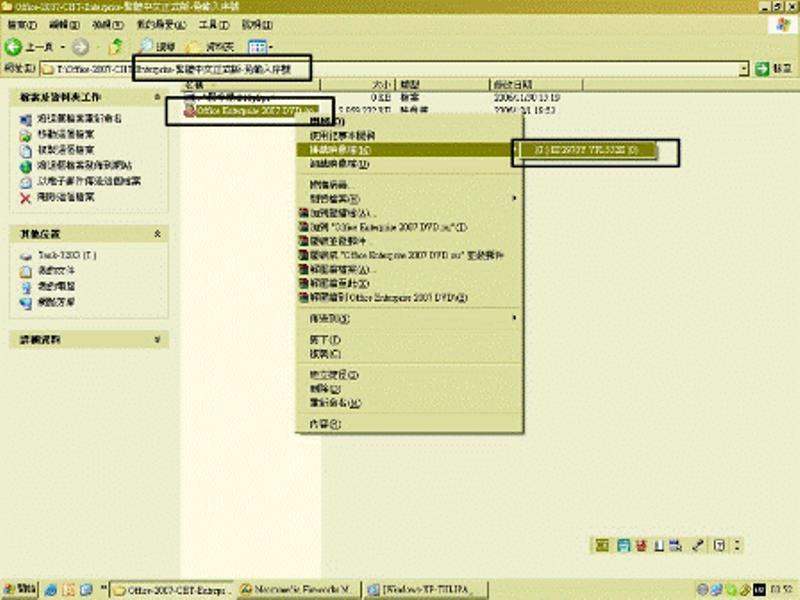Sort by the Date Modified column header

pos(536,85)
